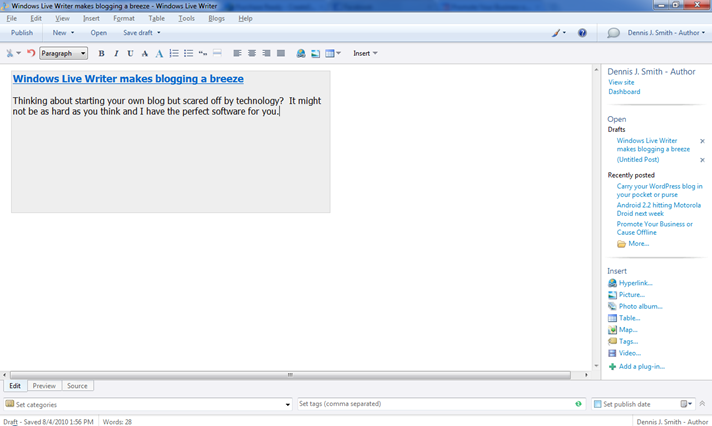Switch to the Source tab

(x=77, y=386)
